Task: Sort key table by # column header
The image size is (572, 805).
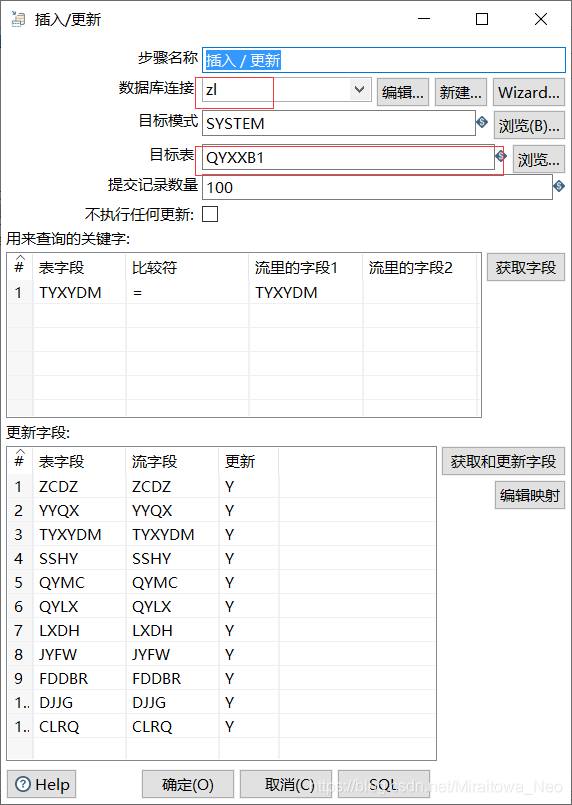Action: point(20,266)
